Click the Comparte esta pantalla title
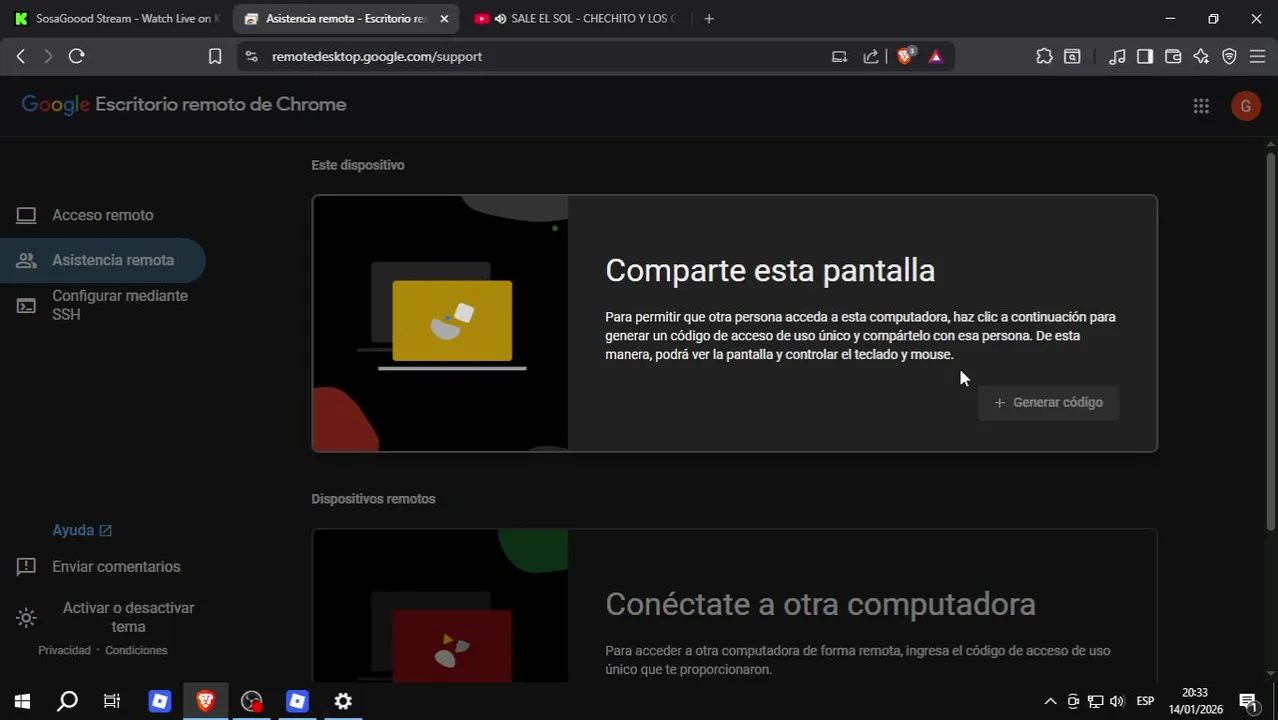This screenshot has height=720, width=1278. click(770, 270)
